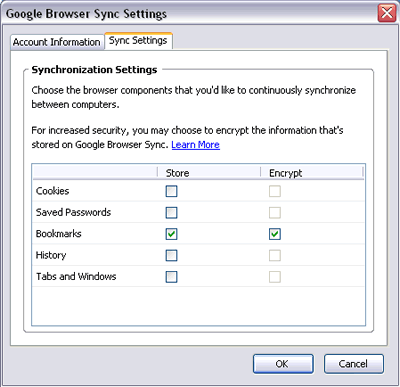Click the Synchronization Settings group title
The width and height of the screenshot is (400, 387).
tap(94, 70)
